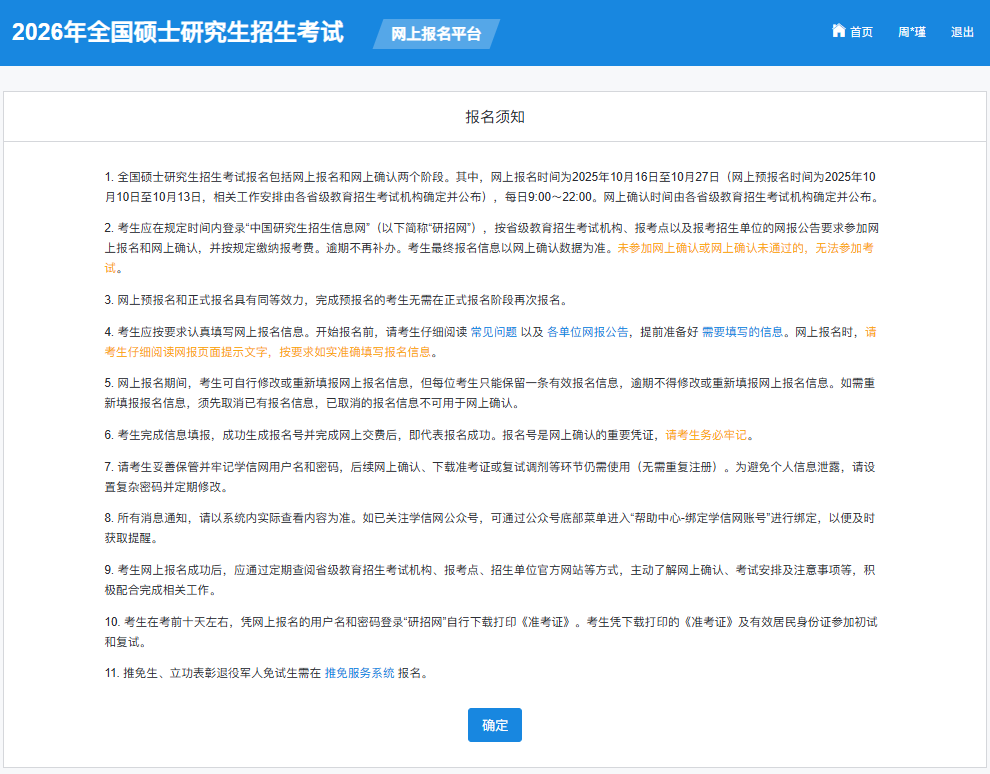Click 退出 to log out
The width and height of the screenshot is (990, 774).
(962, 31)
